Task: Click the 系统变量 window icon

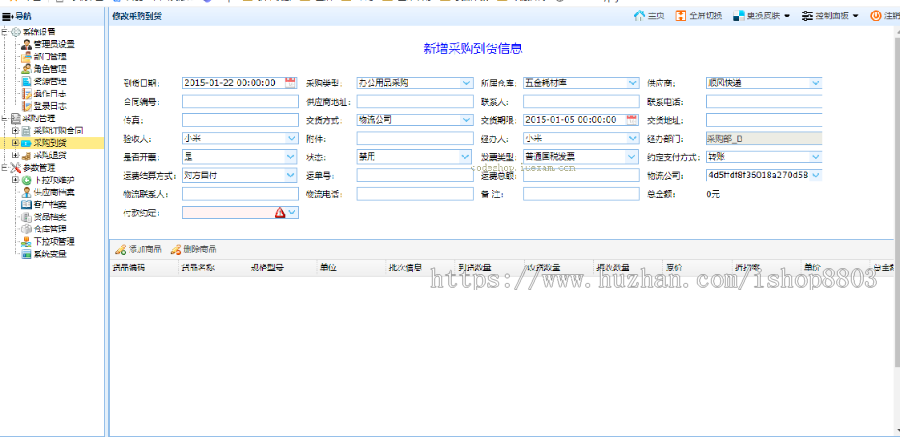Action: 26,254
